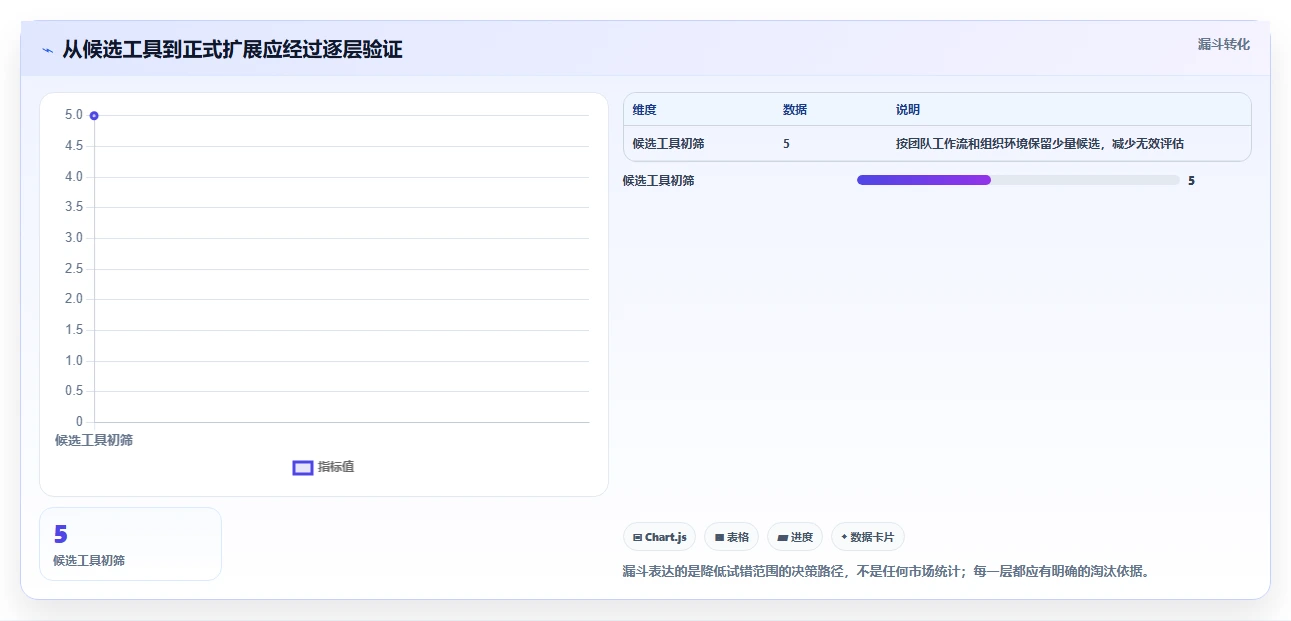Click the data point at 5.0
The image size is (1291, 621).
click(x=94, y=116)
